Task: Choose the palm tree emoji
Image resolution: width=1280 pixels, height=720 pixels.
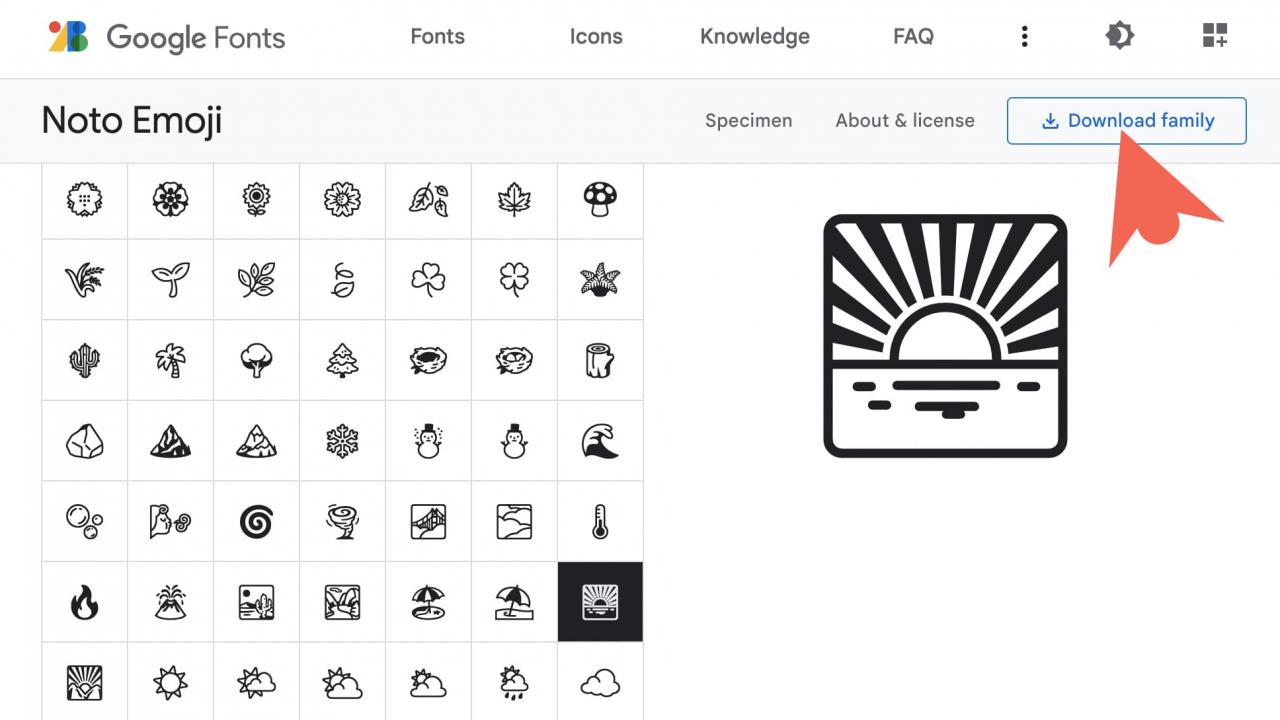Action: tap(170, 361)
